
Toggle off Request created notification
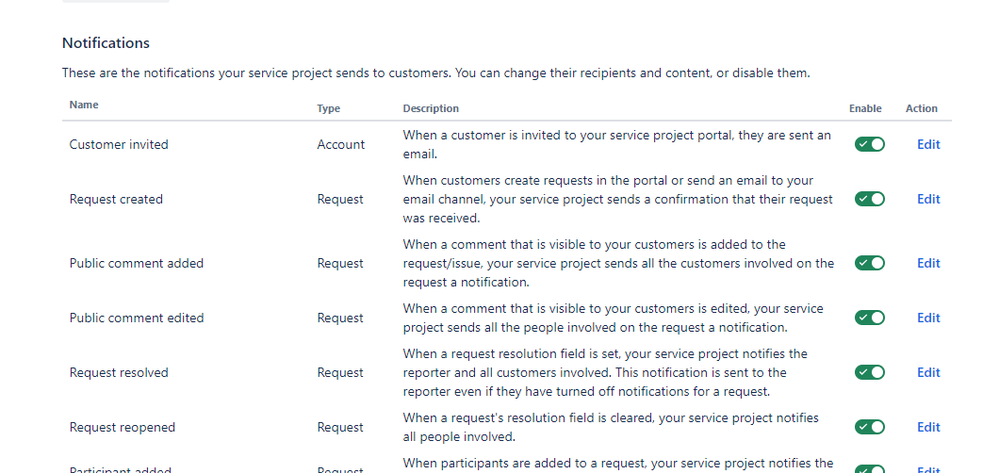pos(869,199)
